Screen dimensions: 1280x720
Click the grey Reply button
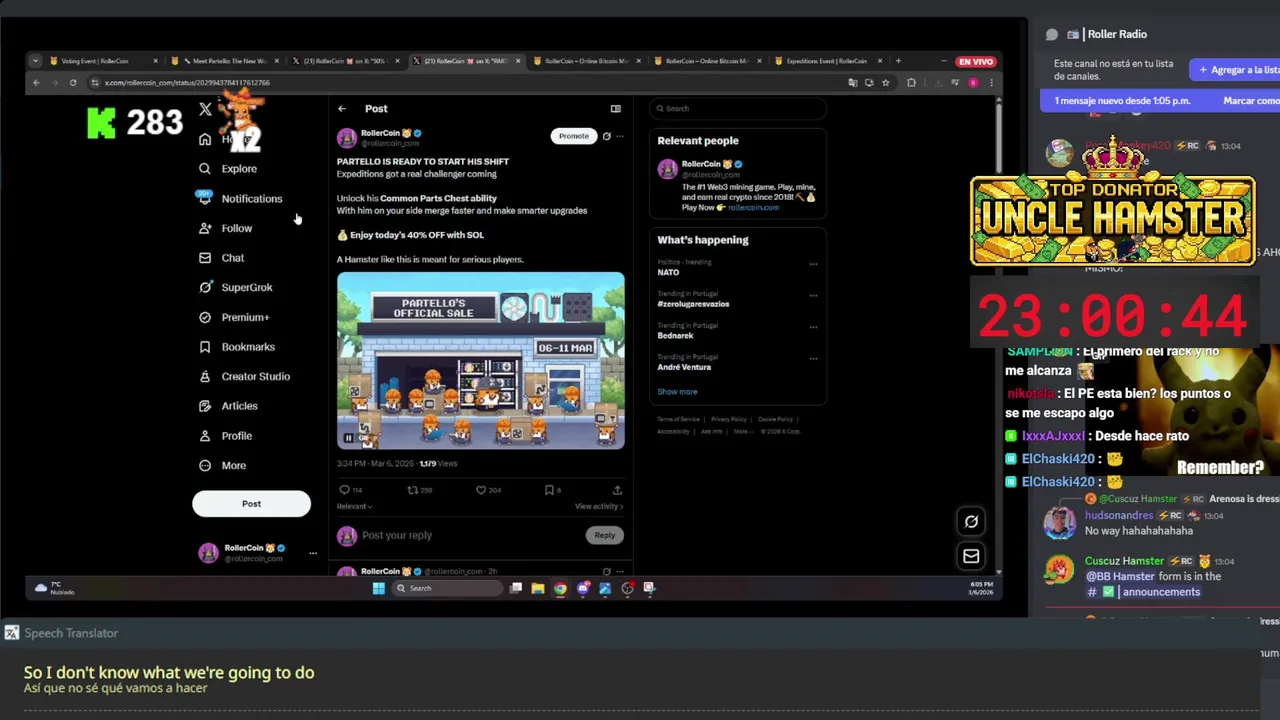(605, 536)
